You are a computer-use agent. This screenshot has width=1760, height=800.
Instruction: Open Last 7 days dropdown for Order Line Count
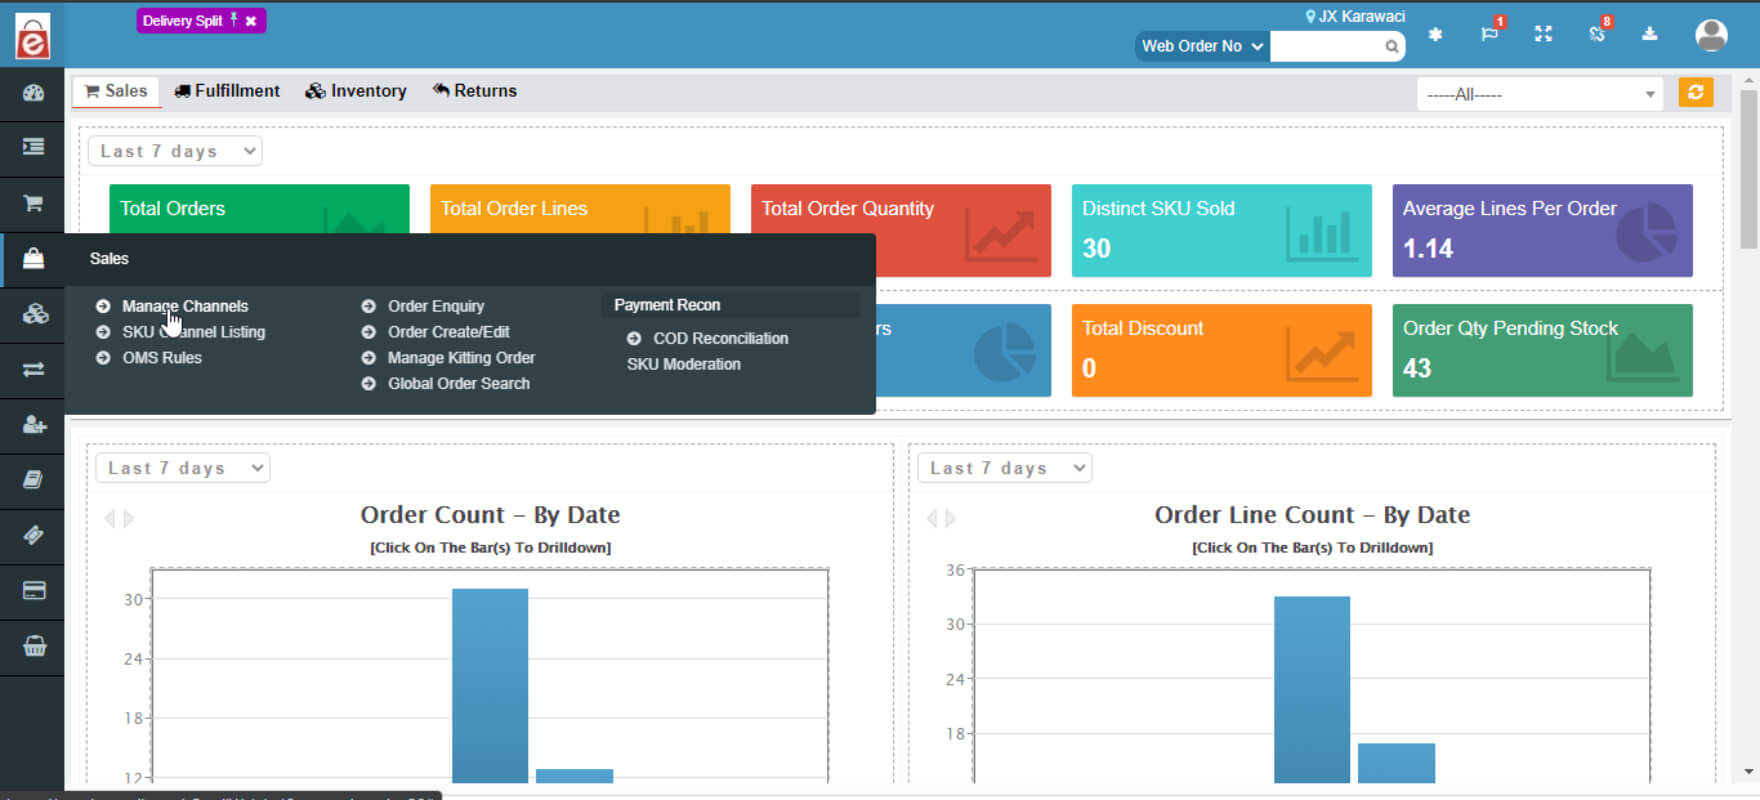tap(1005, 468)
